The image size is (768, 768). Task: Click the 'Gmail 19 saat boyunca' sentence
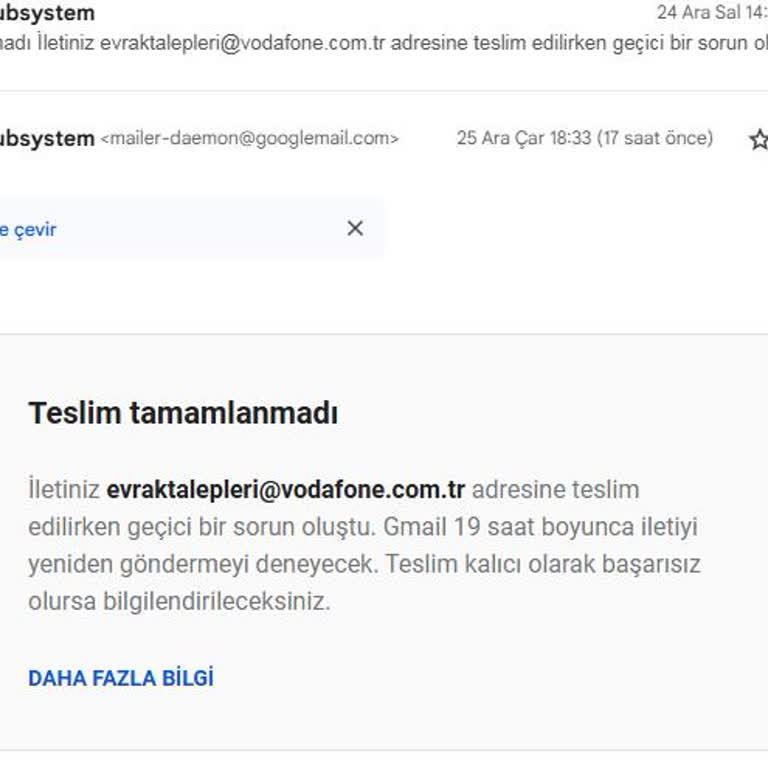[x=540, y=527]
